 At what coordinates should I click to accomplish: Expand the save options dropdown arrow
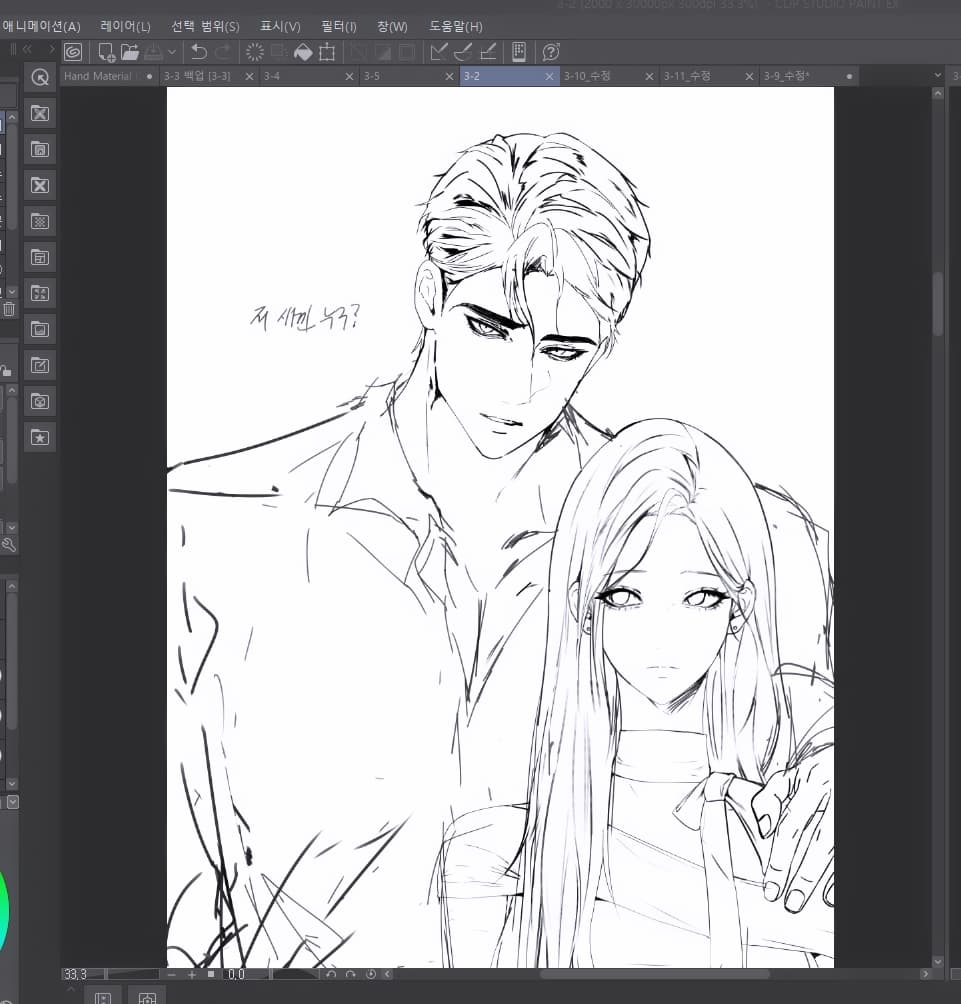tap(172, 52)
